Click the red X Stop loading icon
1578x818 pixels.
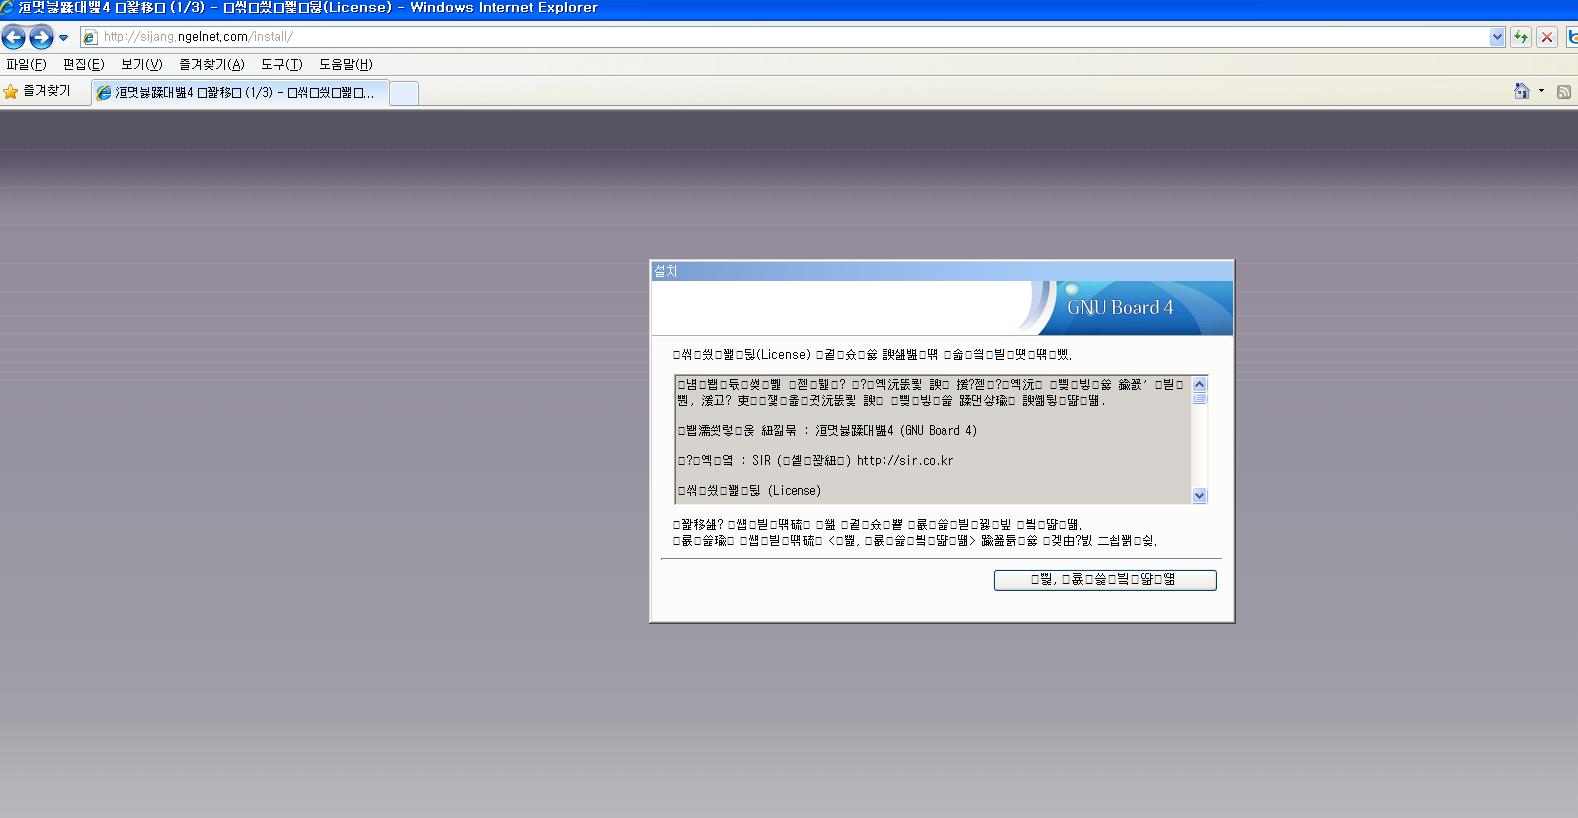coord(1547,37)
